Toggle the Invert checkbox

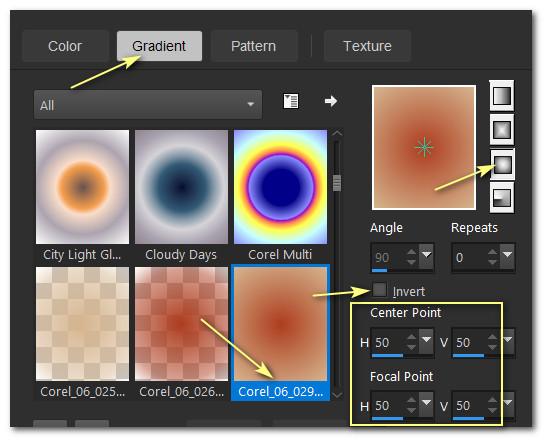click(380, 290)
